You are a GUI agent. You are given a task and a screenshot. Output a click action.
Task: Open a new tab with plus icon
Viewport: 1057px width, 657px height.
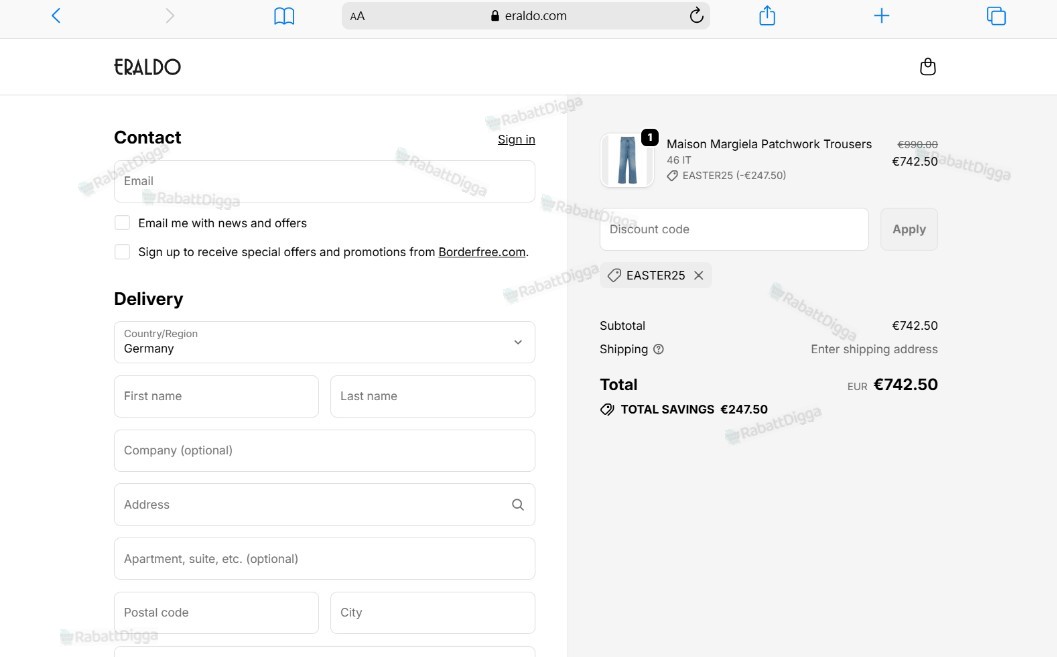(x=881, y=15)
